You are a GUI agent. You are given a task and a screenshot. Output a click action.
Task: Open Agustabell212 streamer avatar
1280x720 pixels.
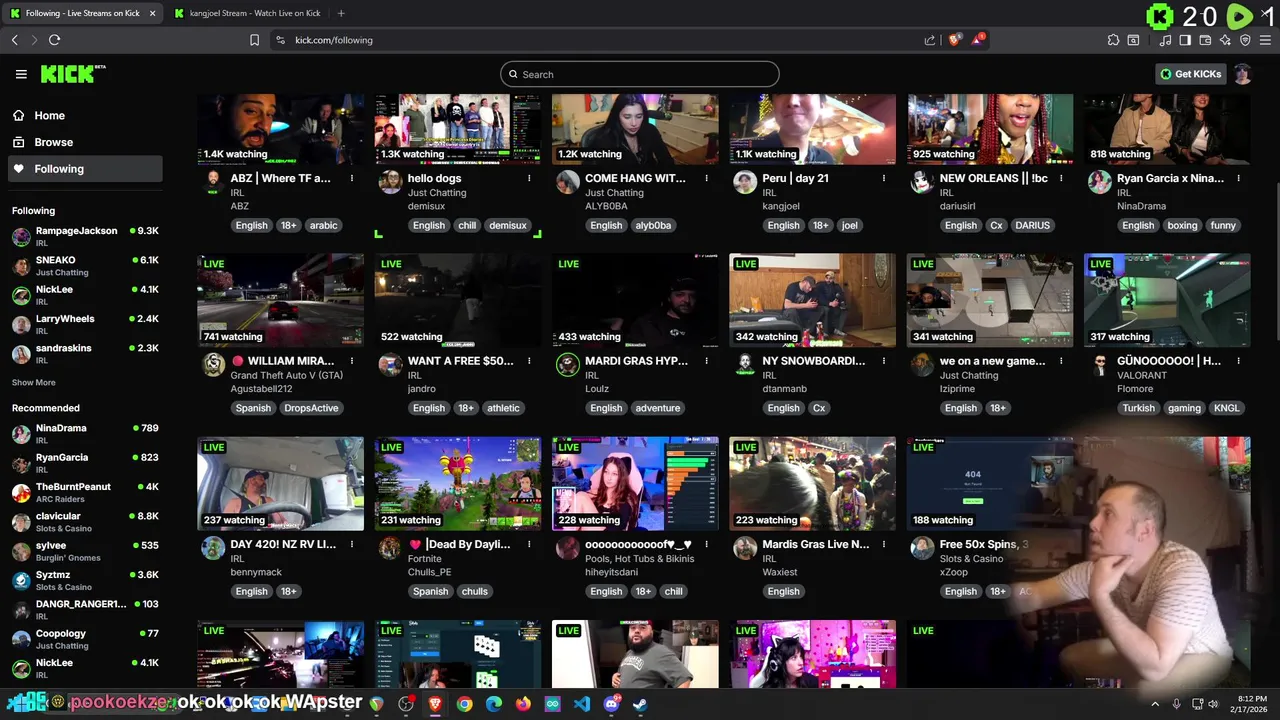213,365
